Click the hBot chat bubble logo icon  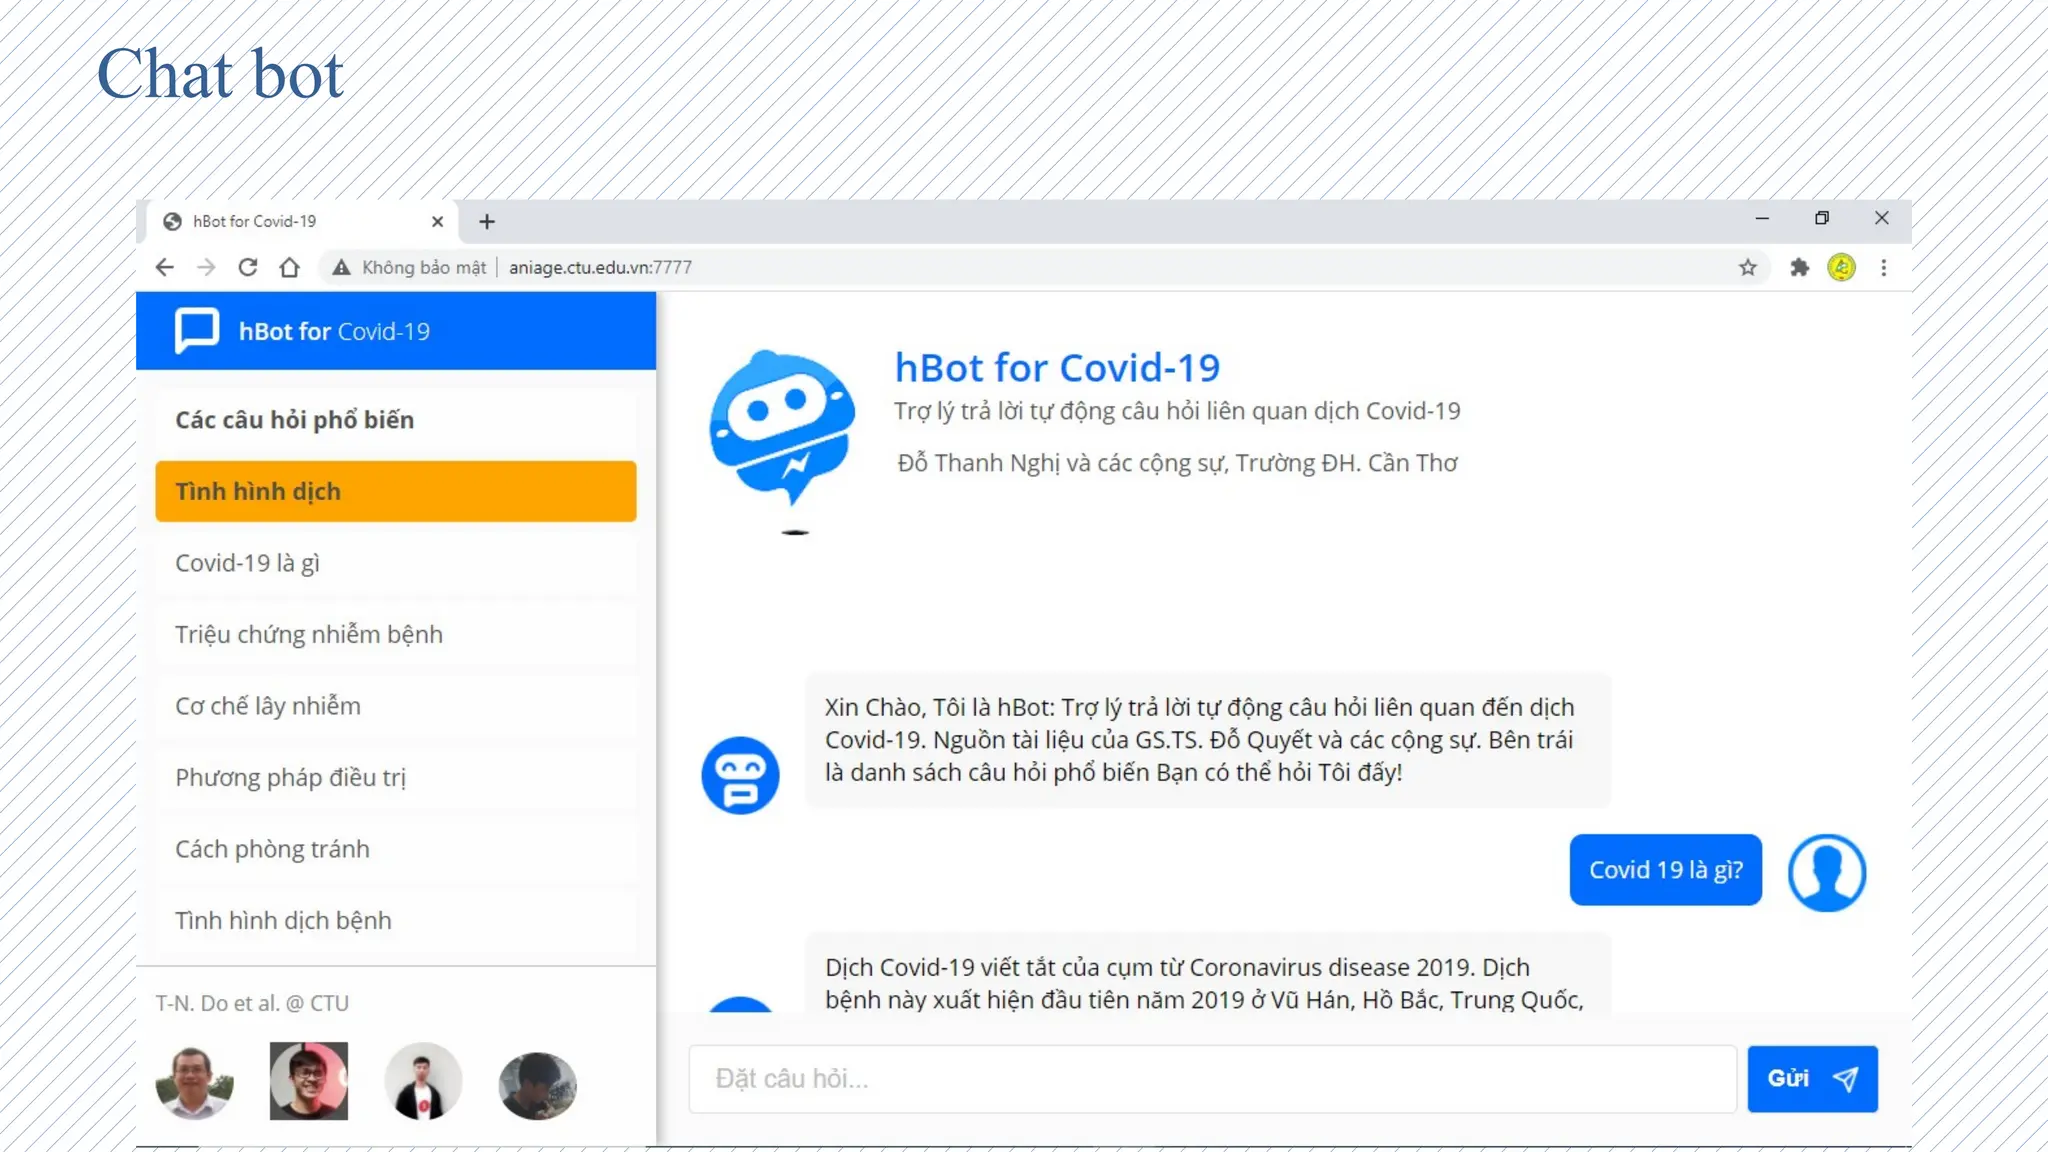click(197, 330)
